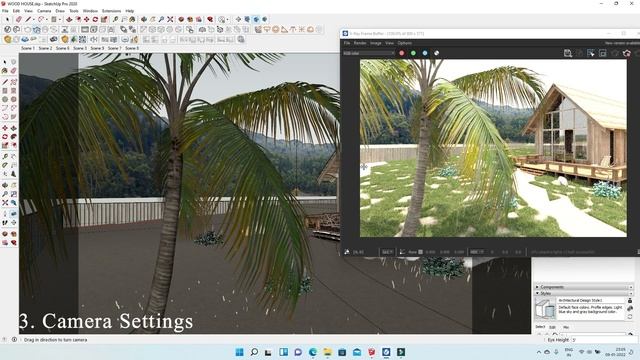Select Section Plane in left tool set
Screen dimensions: 640x360
13,222
